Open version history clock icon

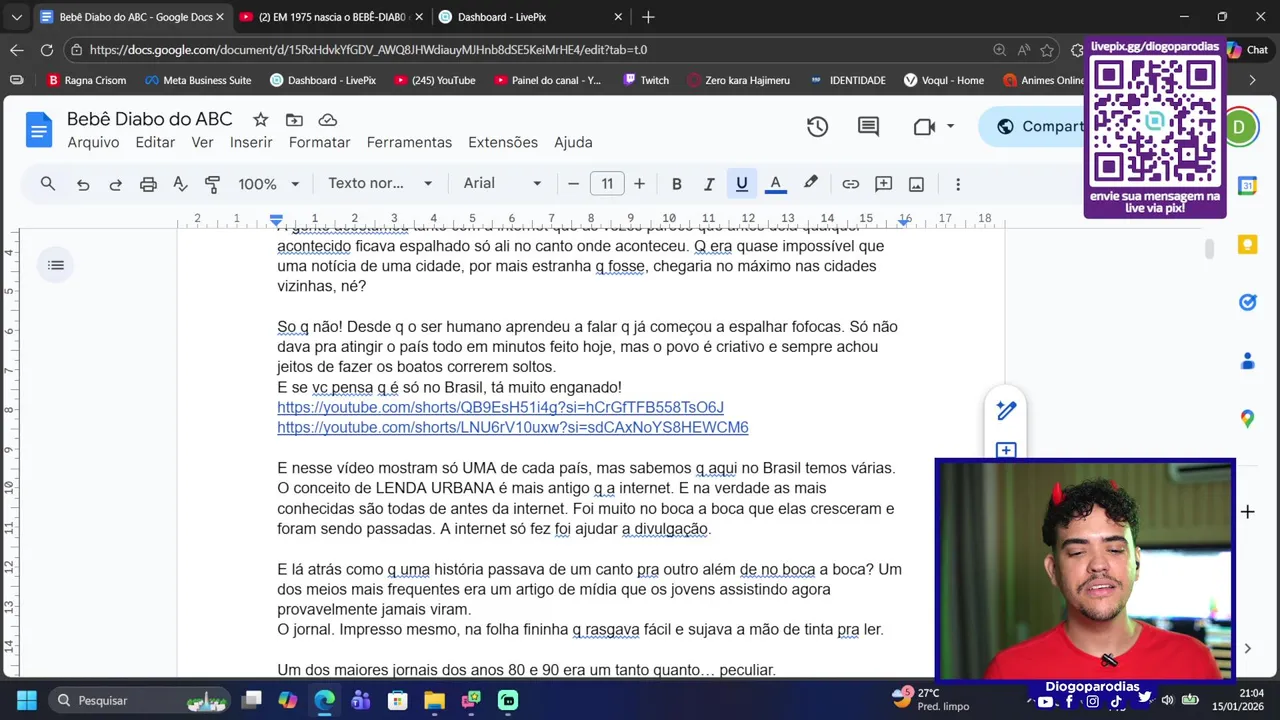pyautogui.click(x=817, y=127)
